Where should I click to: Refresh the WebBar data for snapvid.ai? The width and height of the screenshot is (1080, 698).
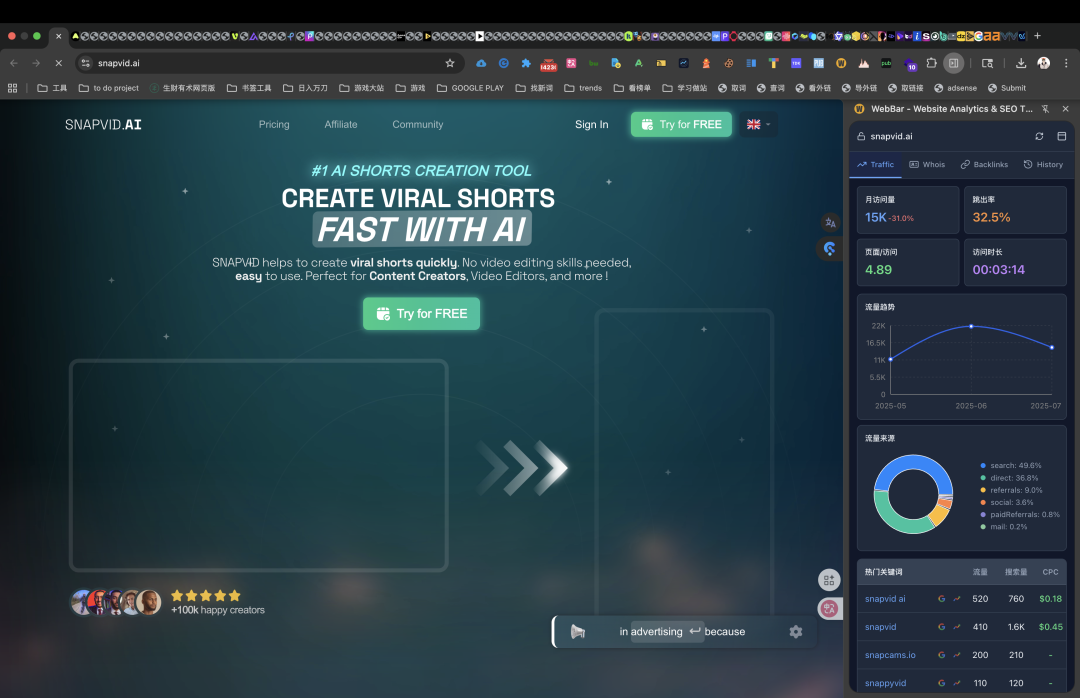(x=1039, y=136)
